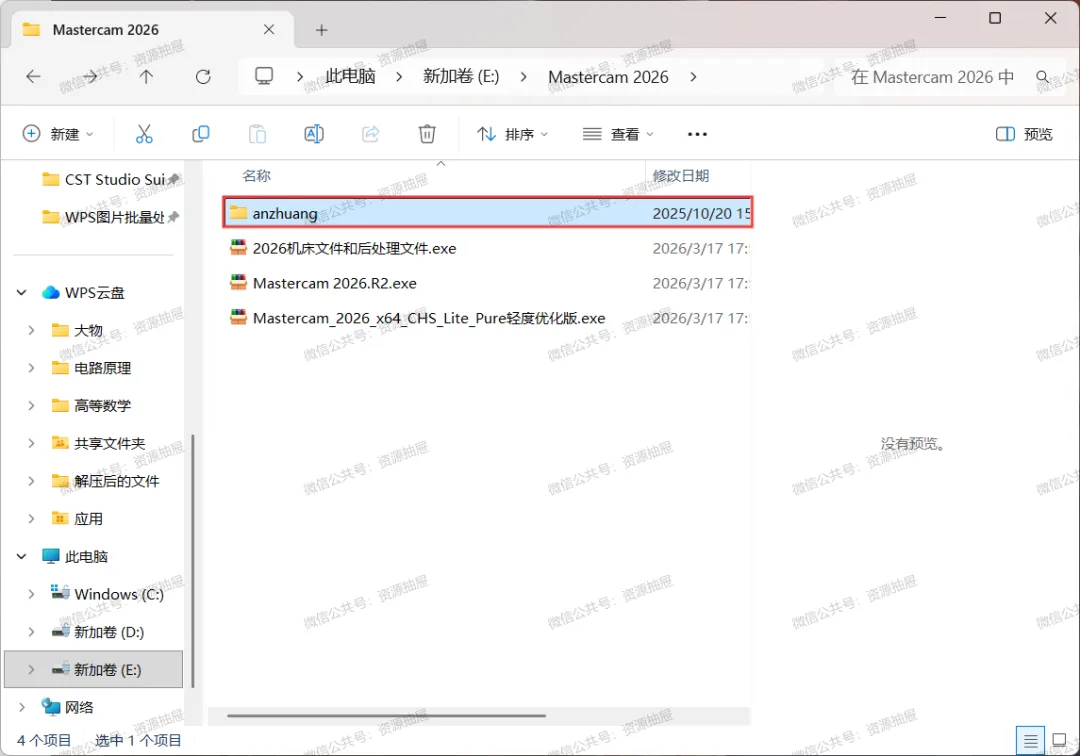Image resolution: width=1080 pixels, height=756 pixels.
Task: Sort by the 修改日期 column header
Action: (681, 176)
